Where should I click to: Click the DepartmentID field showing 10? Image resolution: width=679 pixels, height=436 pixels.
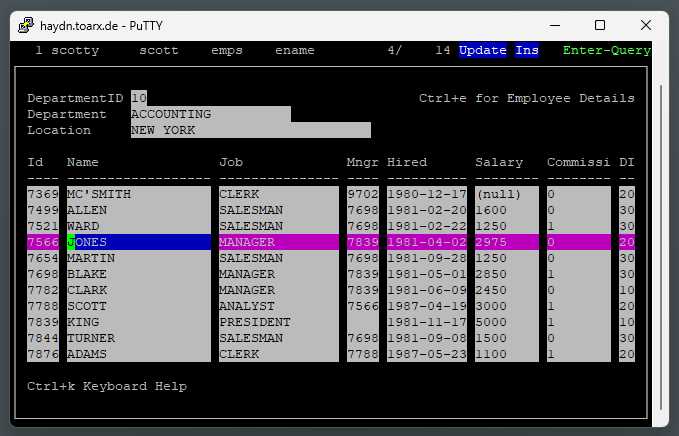click(139, 98)
